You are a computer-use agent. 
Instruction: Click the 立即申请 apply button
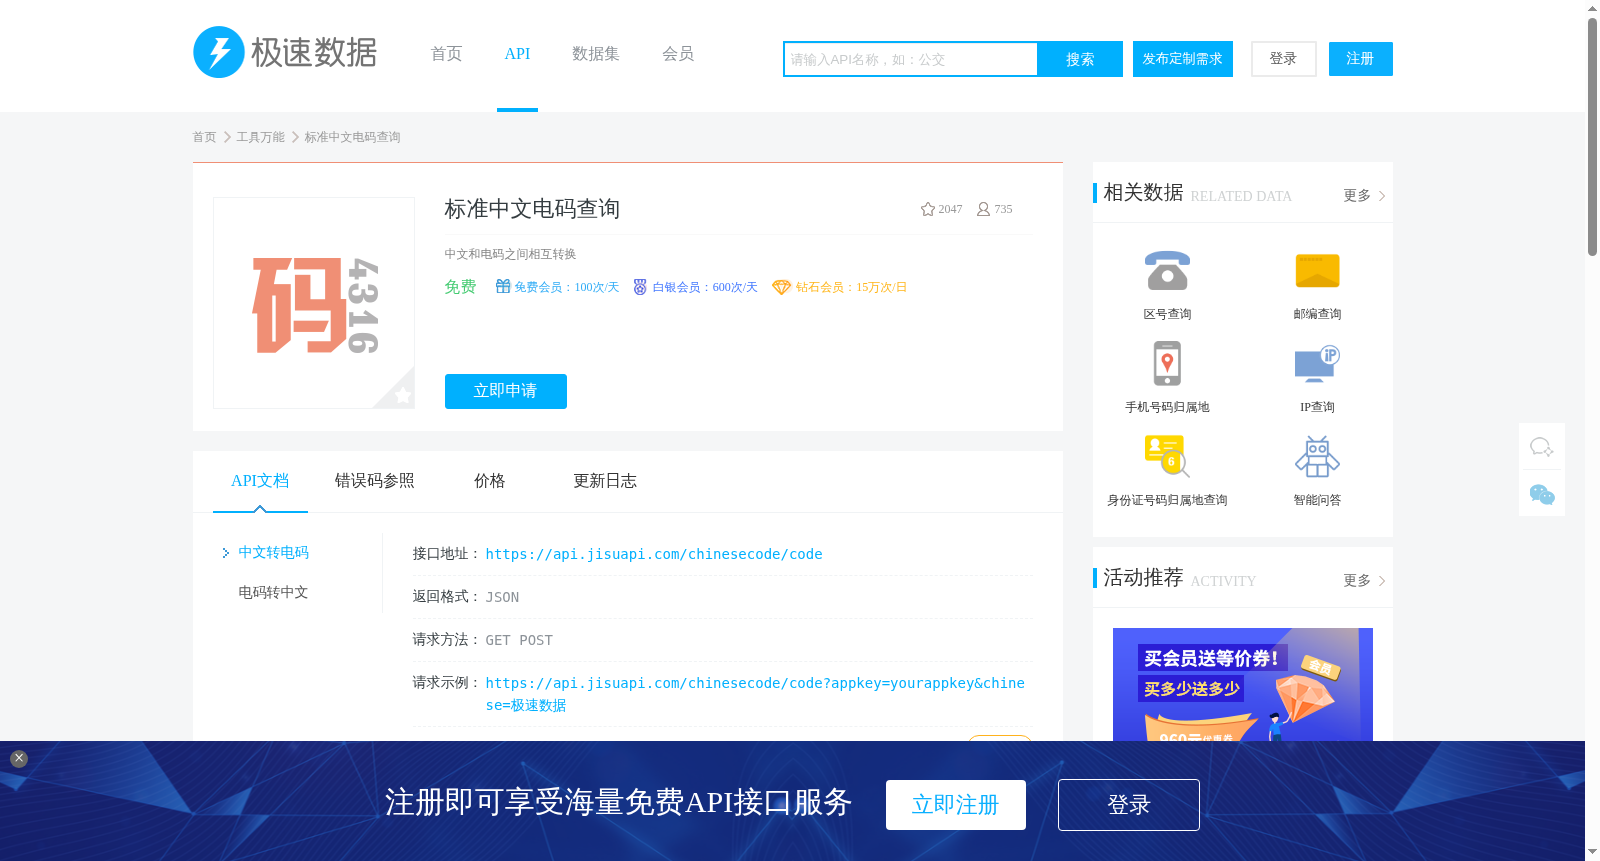click(x=506, y=391)
